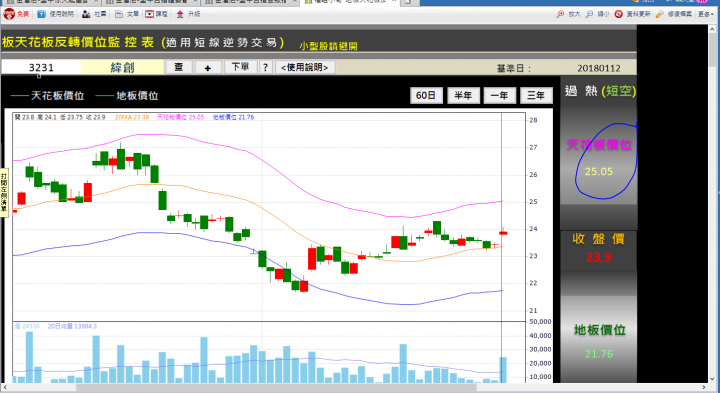Click the latest volume bar at chart's right
The width and height of the screenshot is (720, 393).
[x=503, y=370]
